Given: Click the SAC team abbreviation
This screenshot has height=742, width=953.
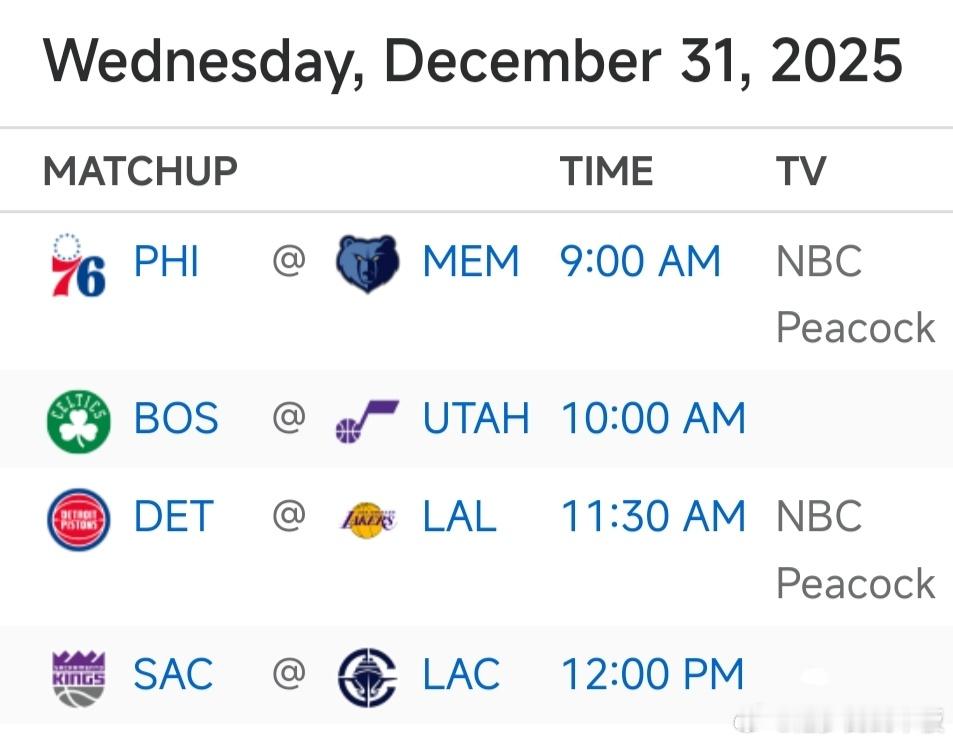Looking at the screenshot, I should [x=174, y=673].
